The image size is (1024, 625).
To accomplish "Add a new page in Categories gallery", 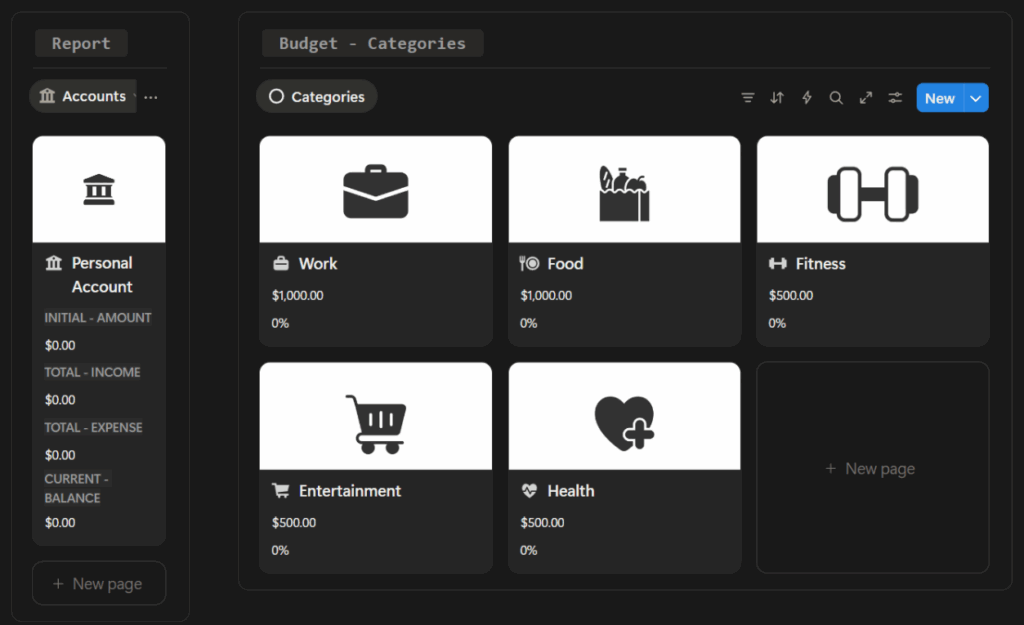I will [872, 468].
